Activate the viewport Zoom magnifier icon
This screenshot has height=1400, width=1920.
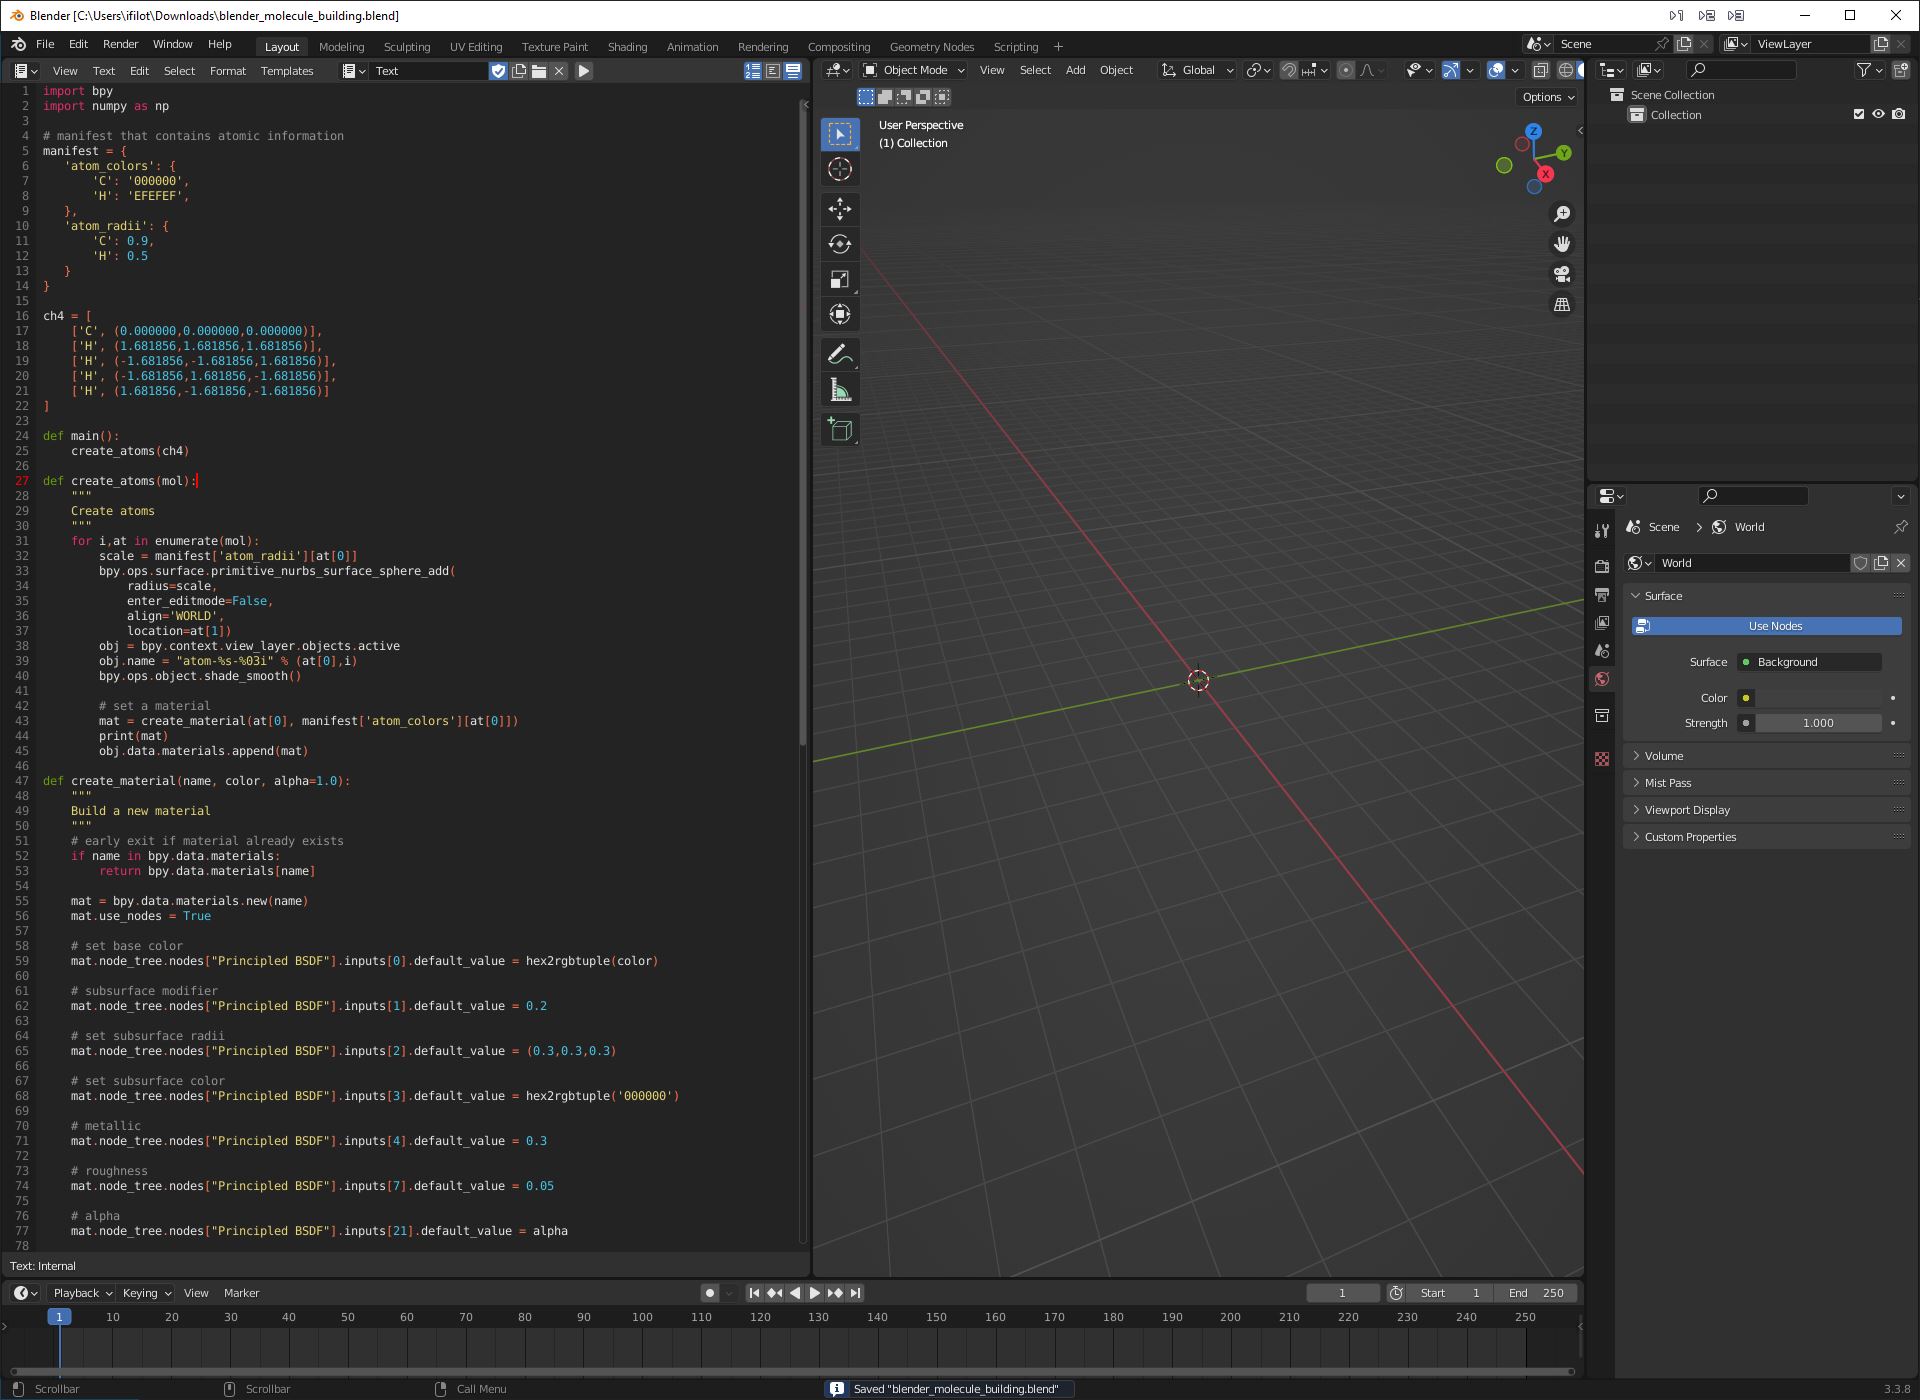click(x=1562, y=213)
